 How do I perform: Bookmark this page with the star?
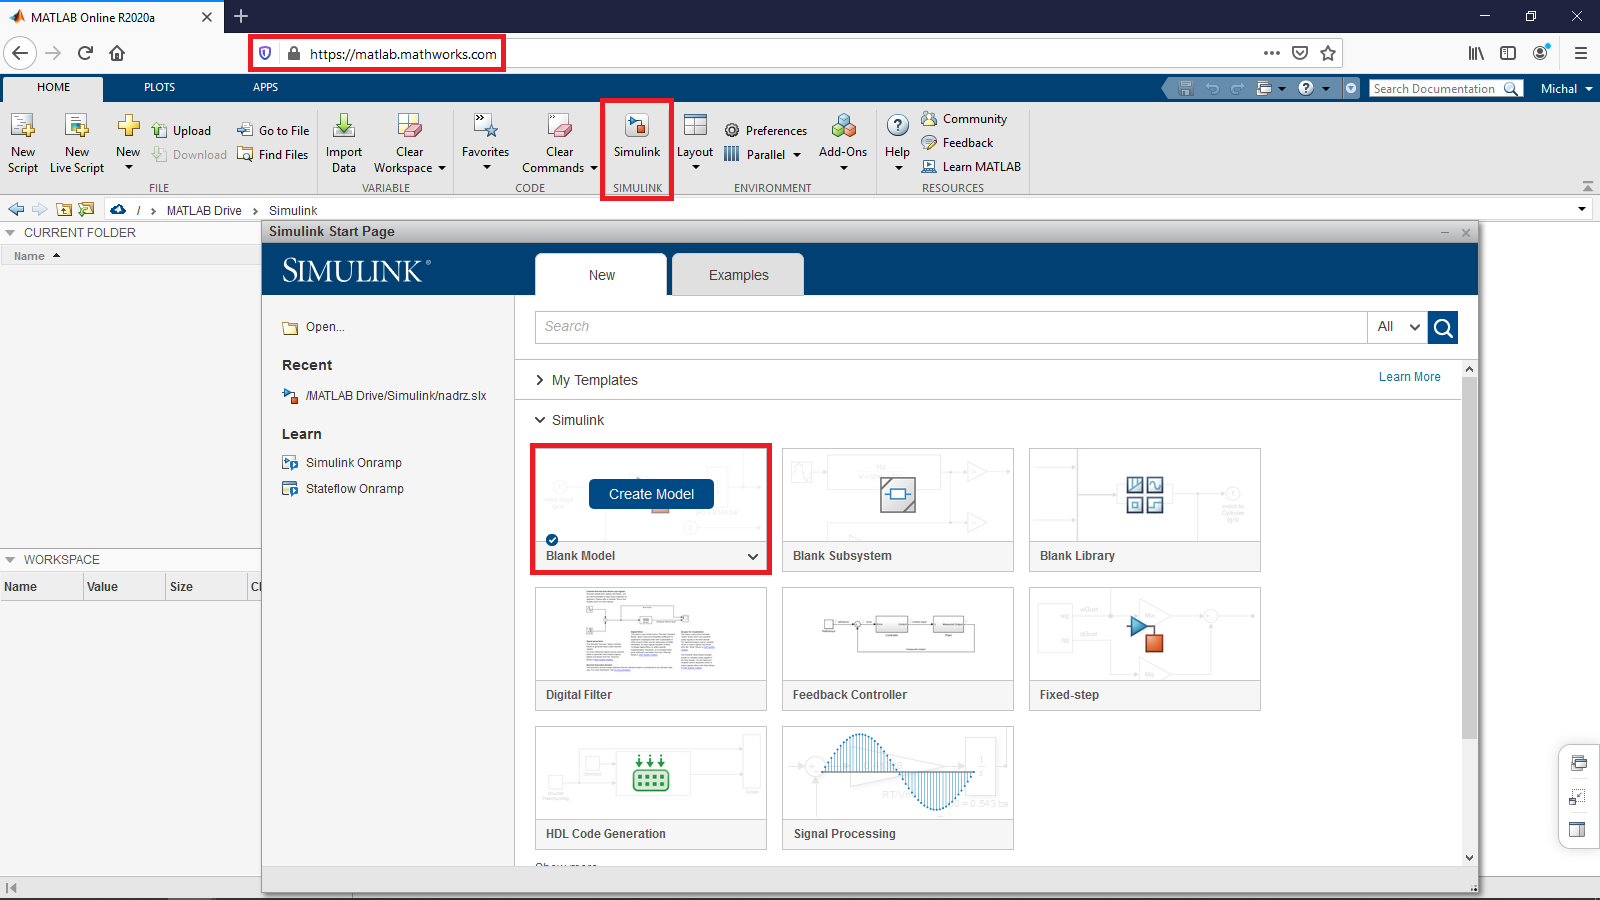[x=1328, y=53]
